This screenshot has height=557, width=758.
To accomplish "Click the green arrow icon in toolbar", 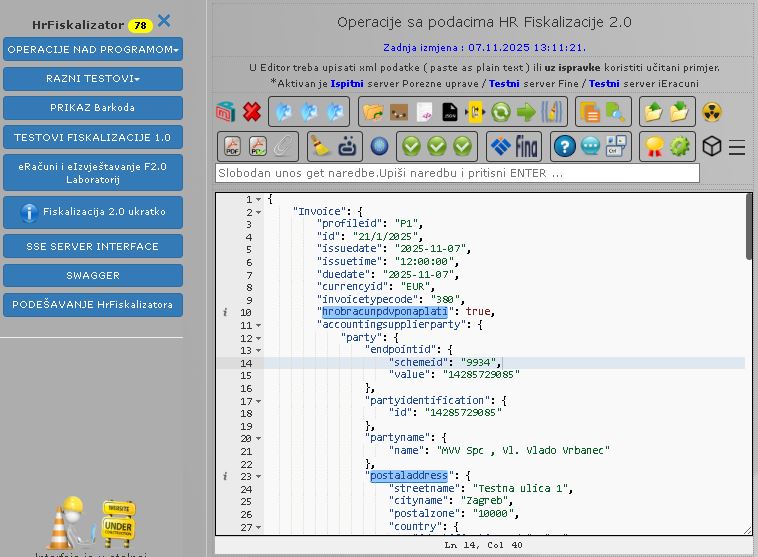I will click(526, 112).
